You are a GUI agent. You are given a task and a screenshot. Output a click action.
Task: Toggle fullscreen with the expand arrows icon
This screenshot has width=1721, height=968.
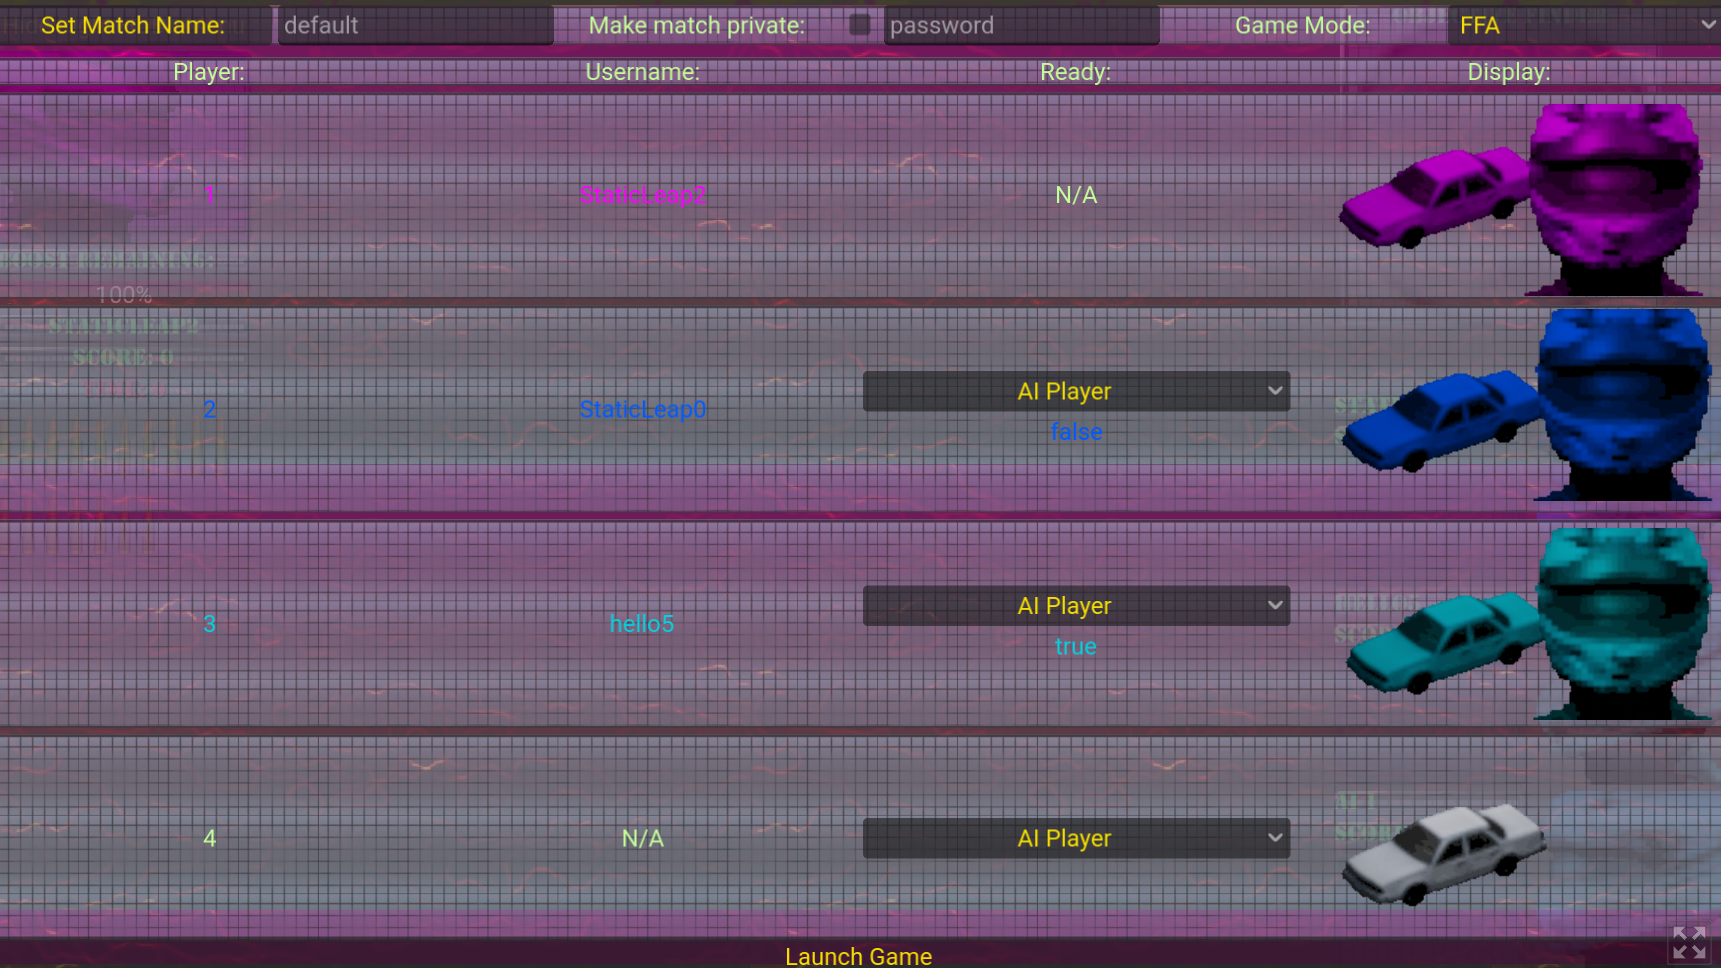pyautogui.click(x=1689, y=943)
